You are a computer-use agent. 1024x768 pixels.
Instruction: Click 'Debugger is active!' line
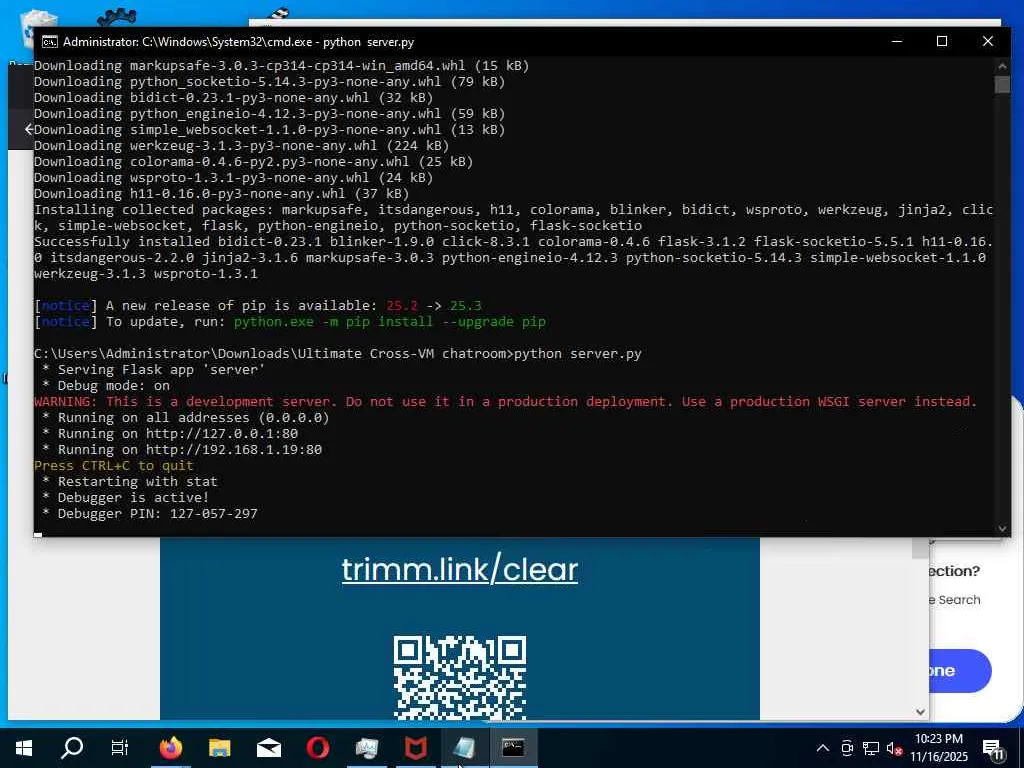[x=125, y=498]
